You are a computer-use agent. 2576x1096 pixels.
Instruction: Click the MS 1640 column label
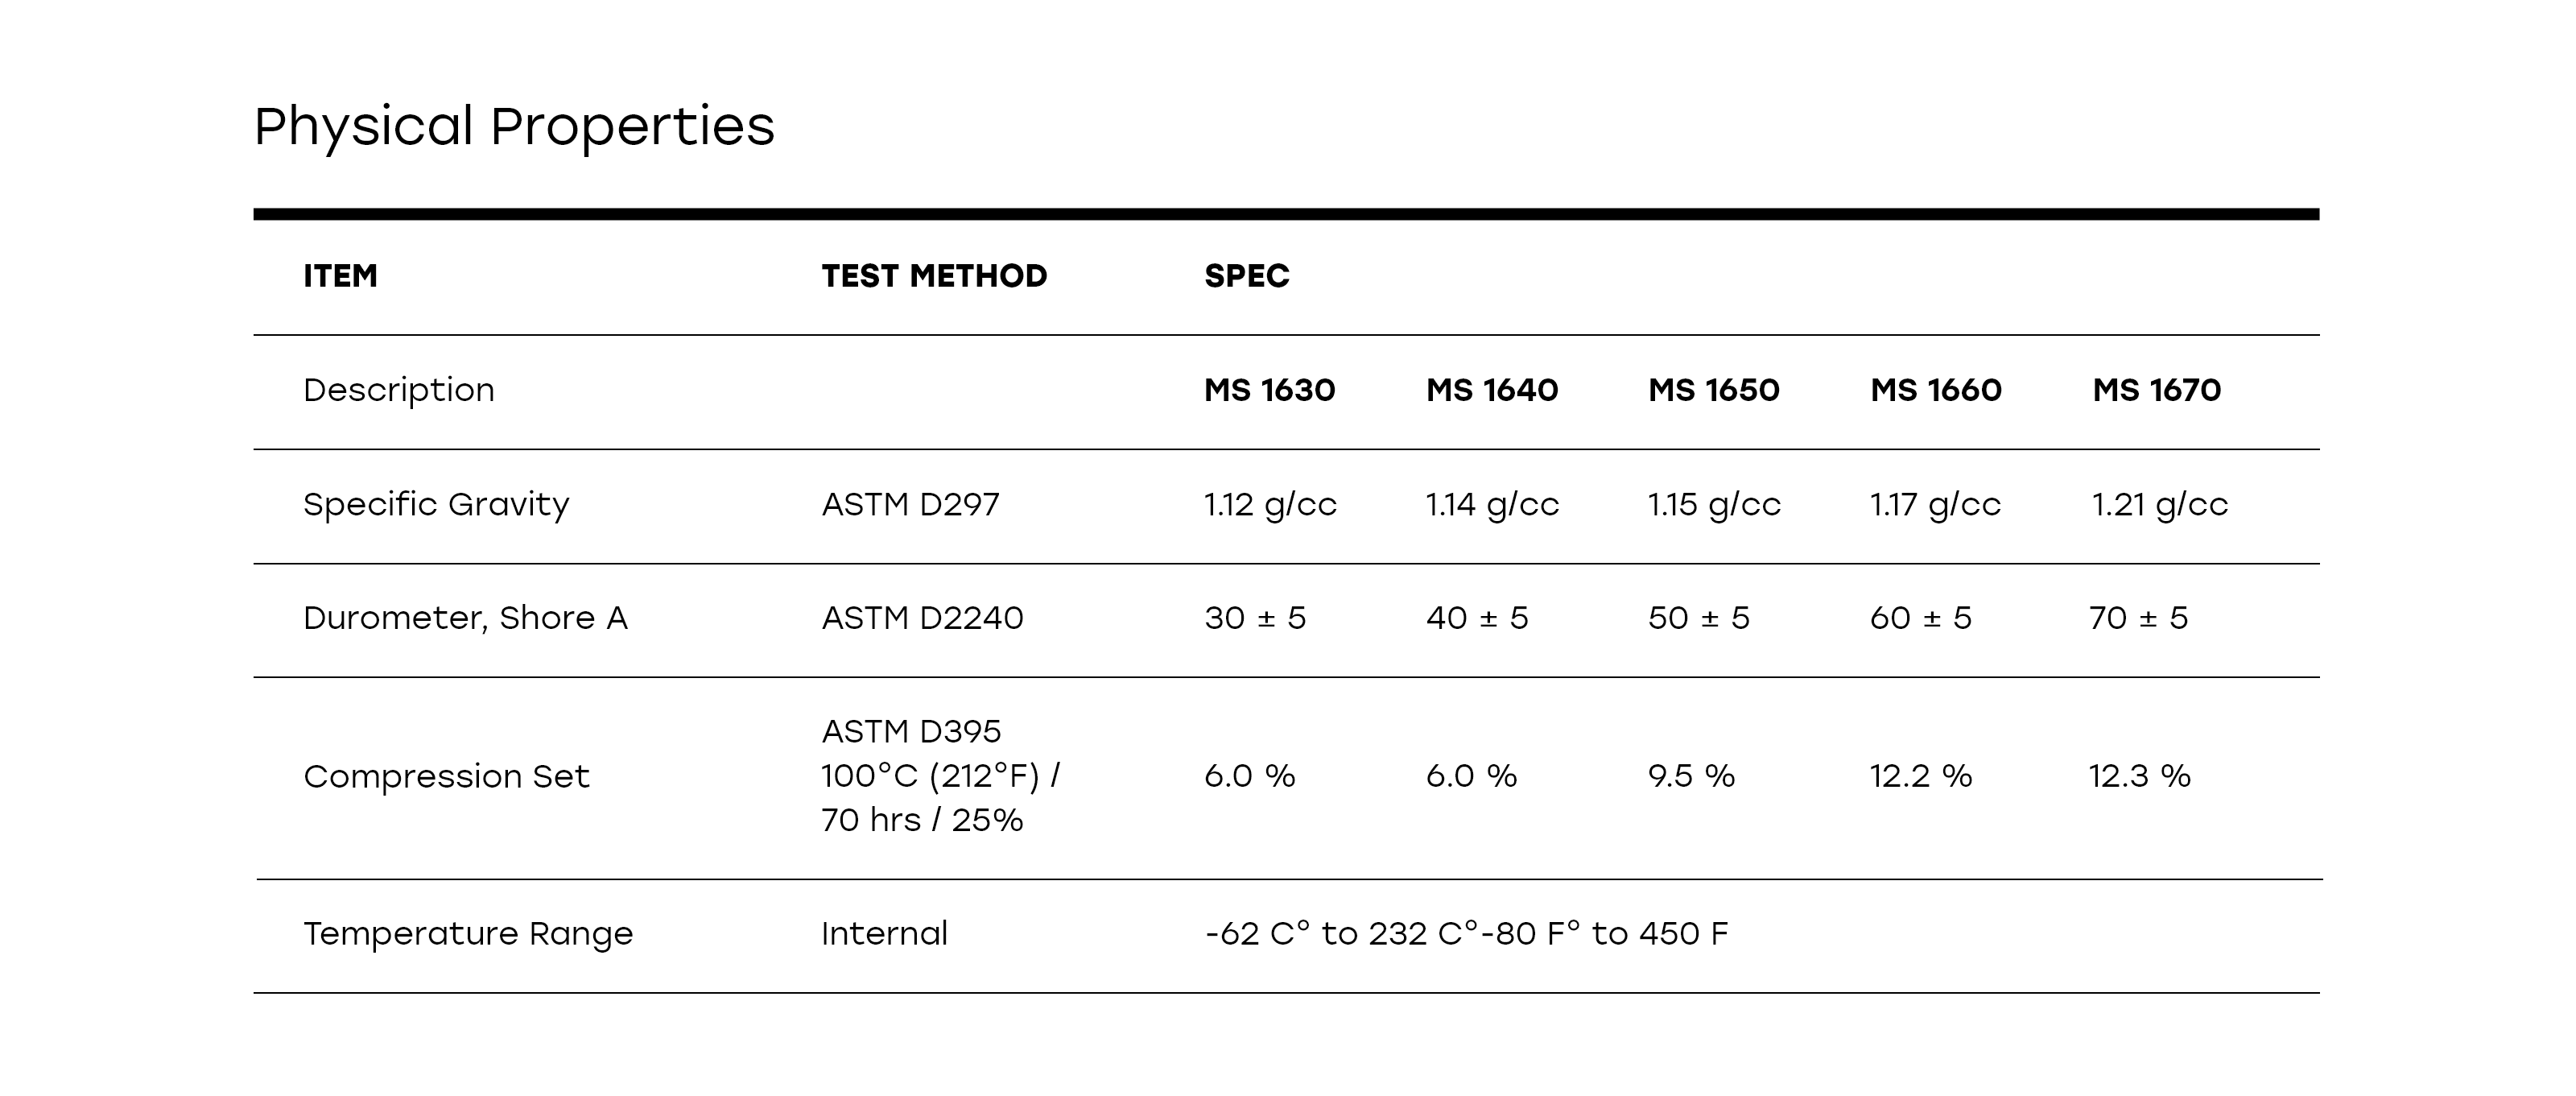click(1492, 390)
